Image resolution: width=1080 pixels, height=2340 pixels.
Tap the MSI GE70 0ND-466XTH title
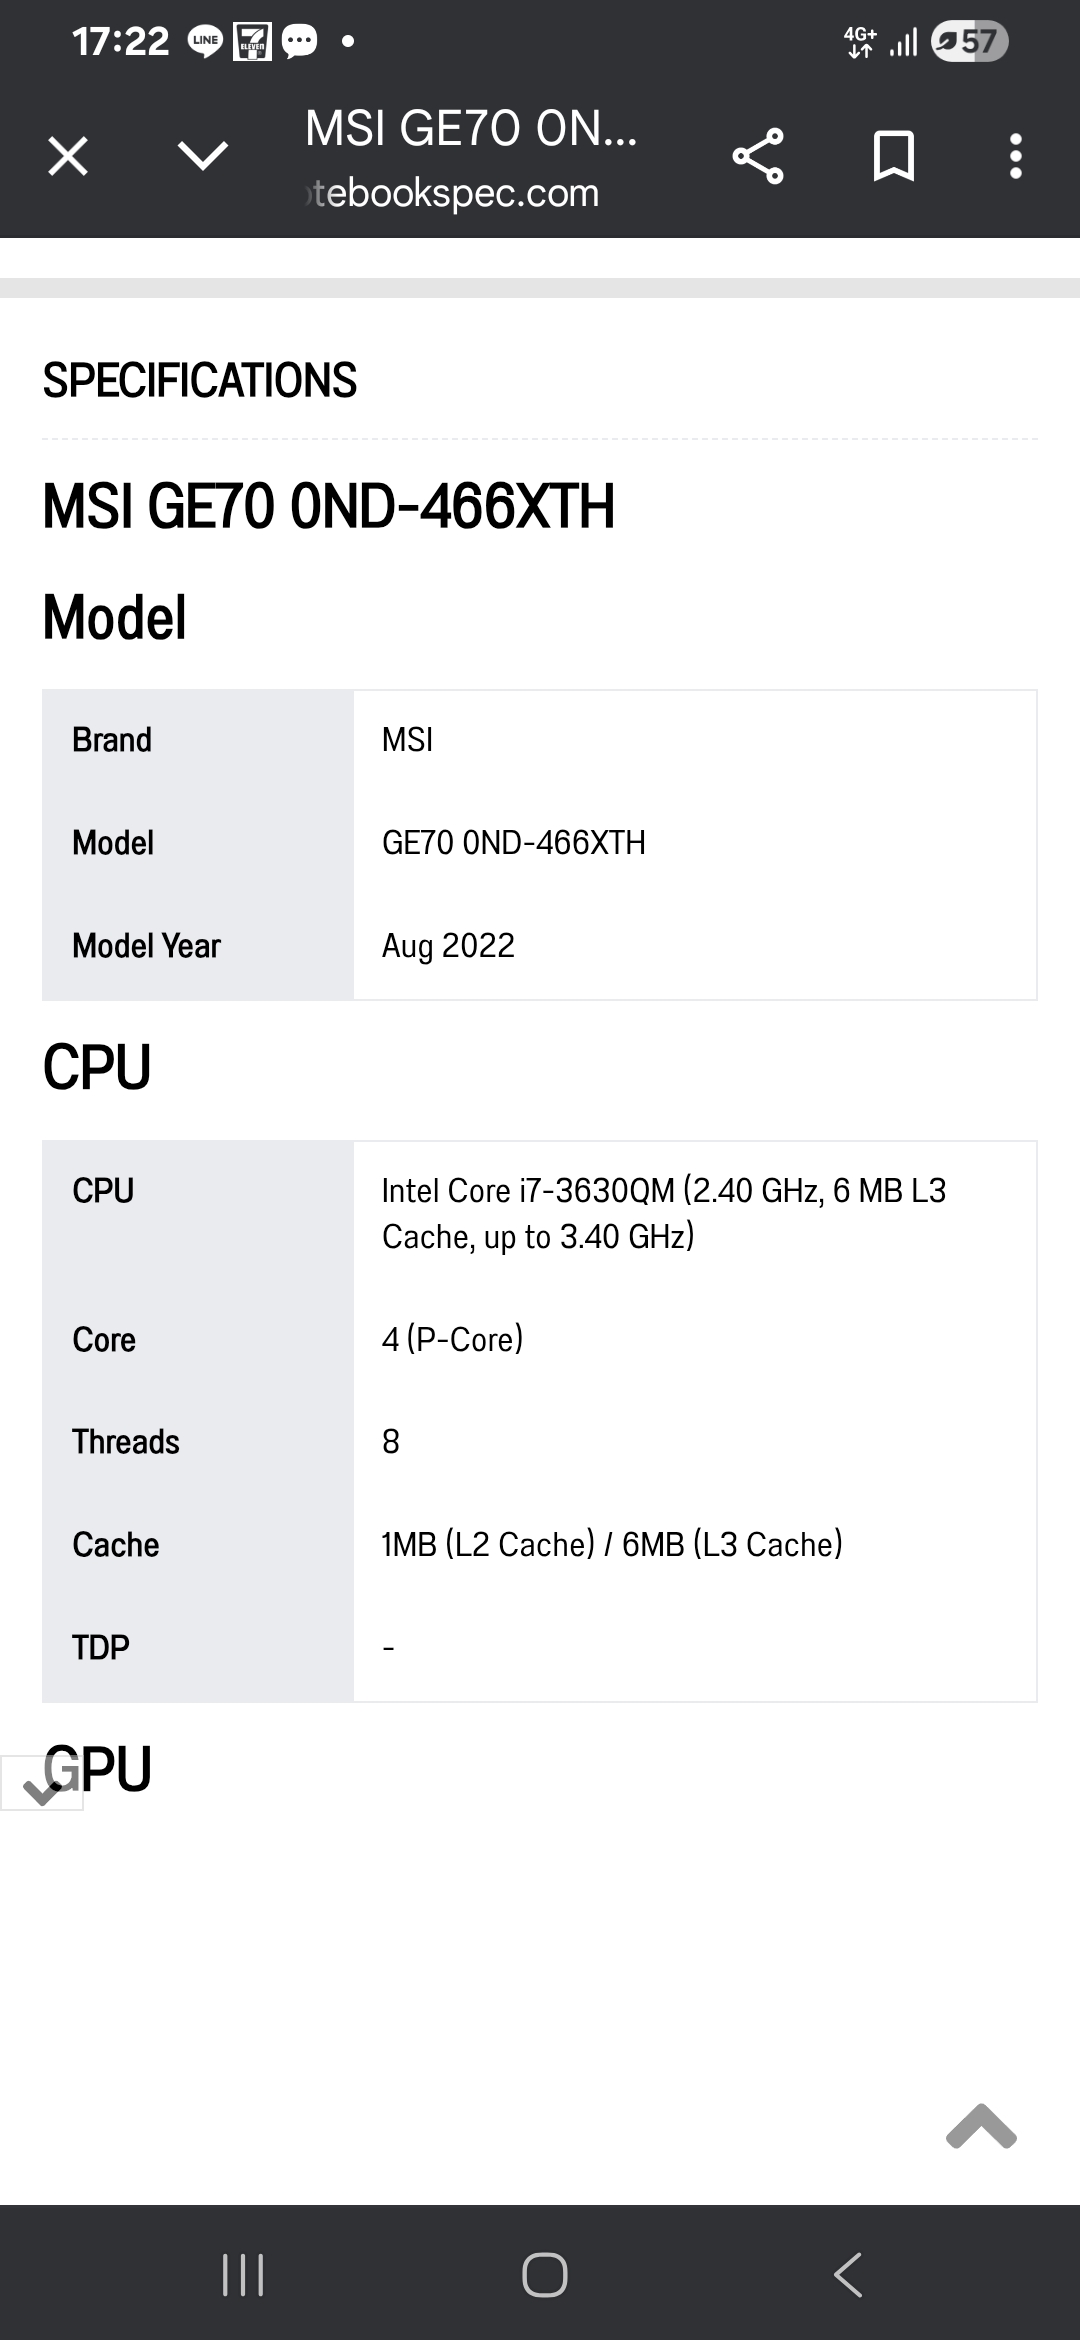click(328, 506)
